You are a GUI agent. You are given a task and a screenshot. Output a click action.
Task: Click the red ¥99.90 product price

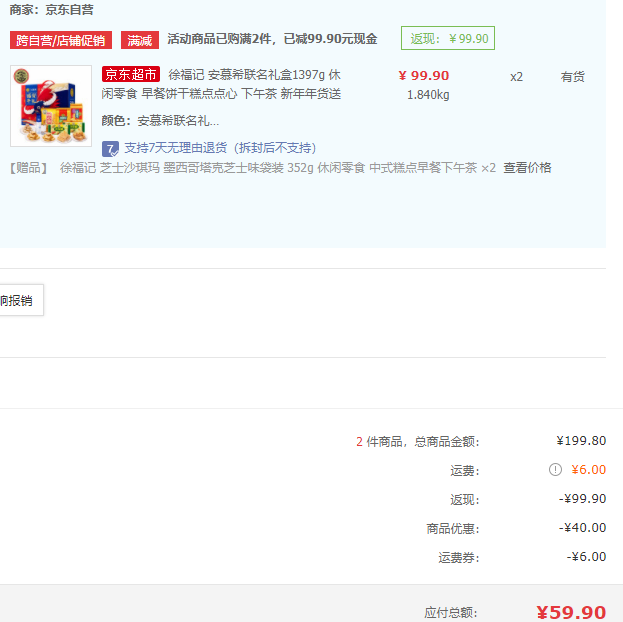423,76
